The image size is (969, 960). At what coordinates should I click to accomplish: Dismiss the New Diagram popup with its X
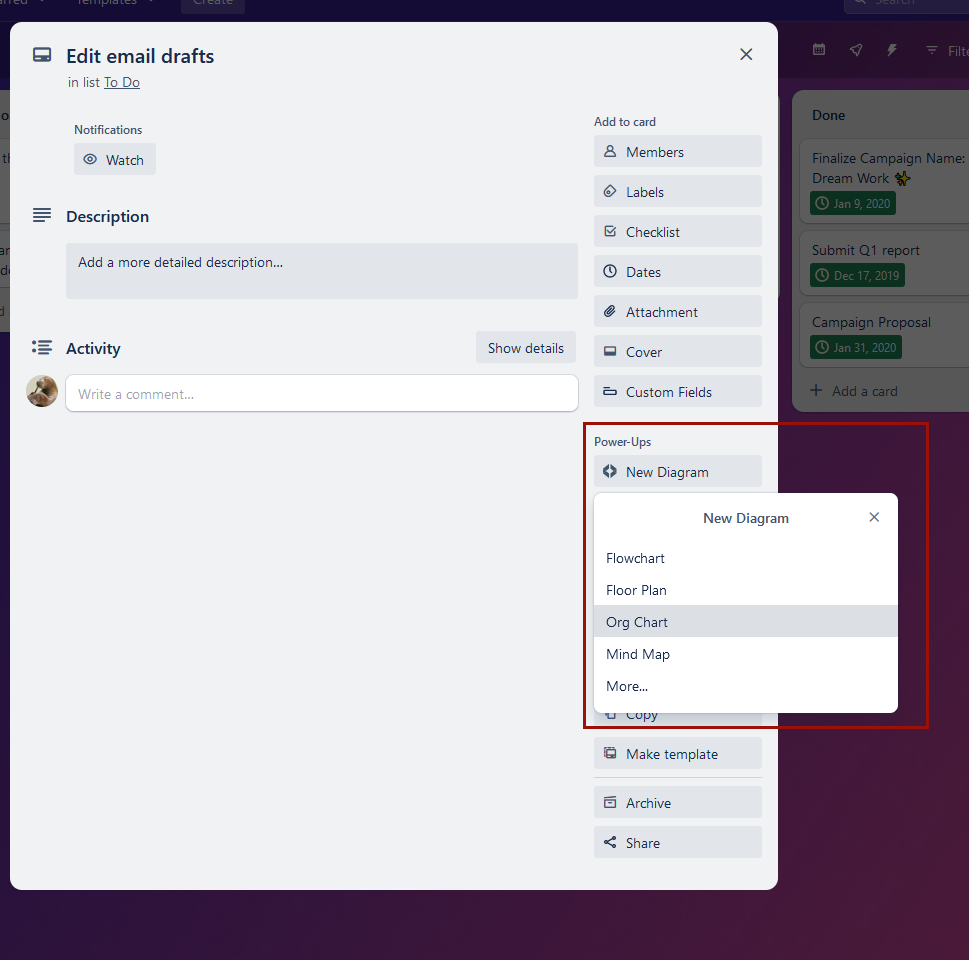pos(874,517)
